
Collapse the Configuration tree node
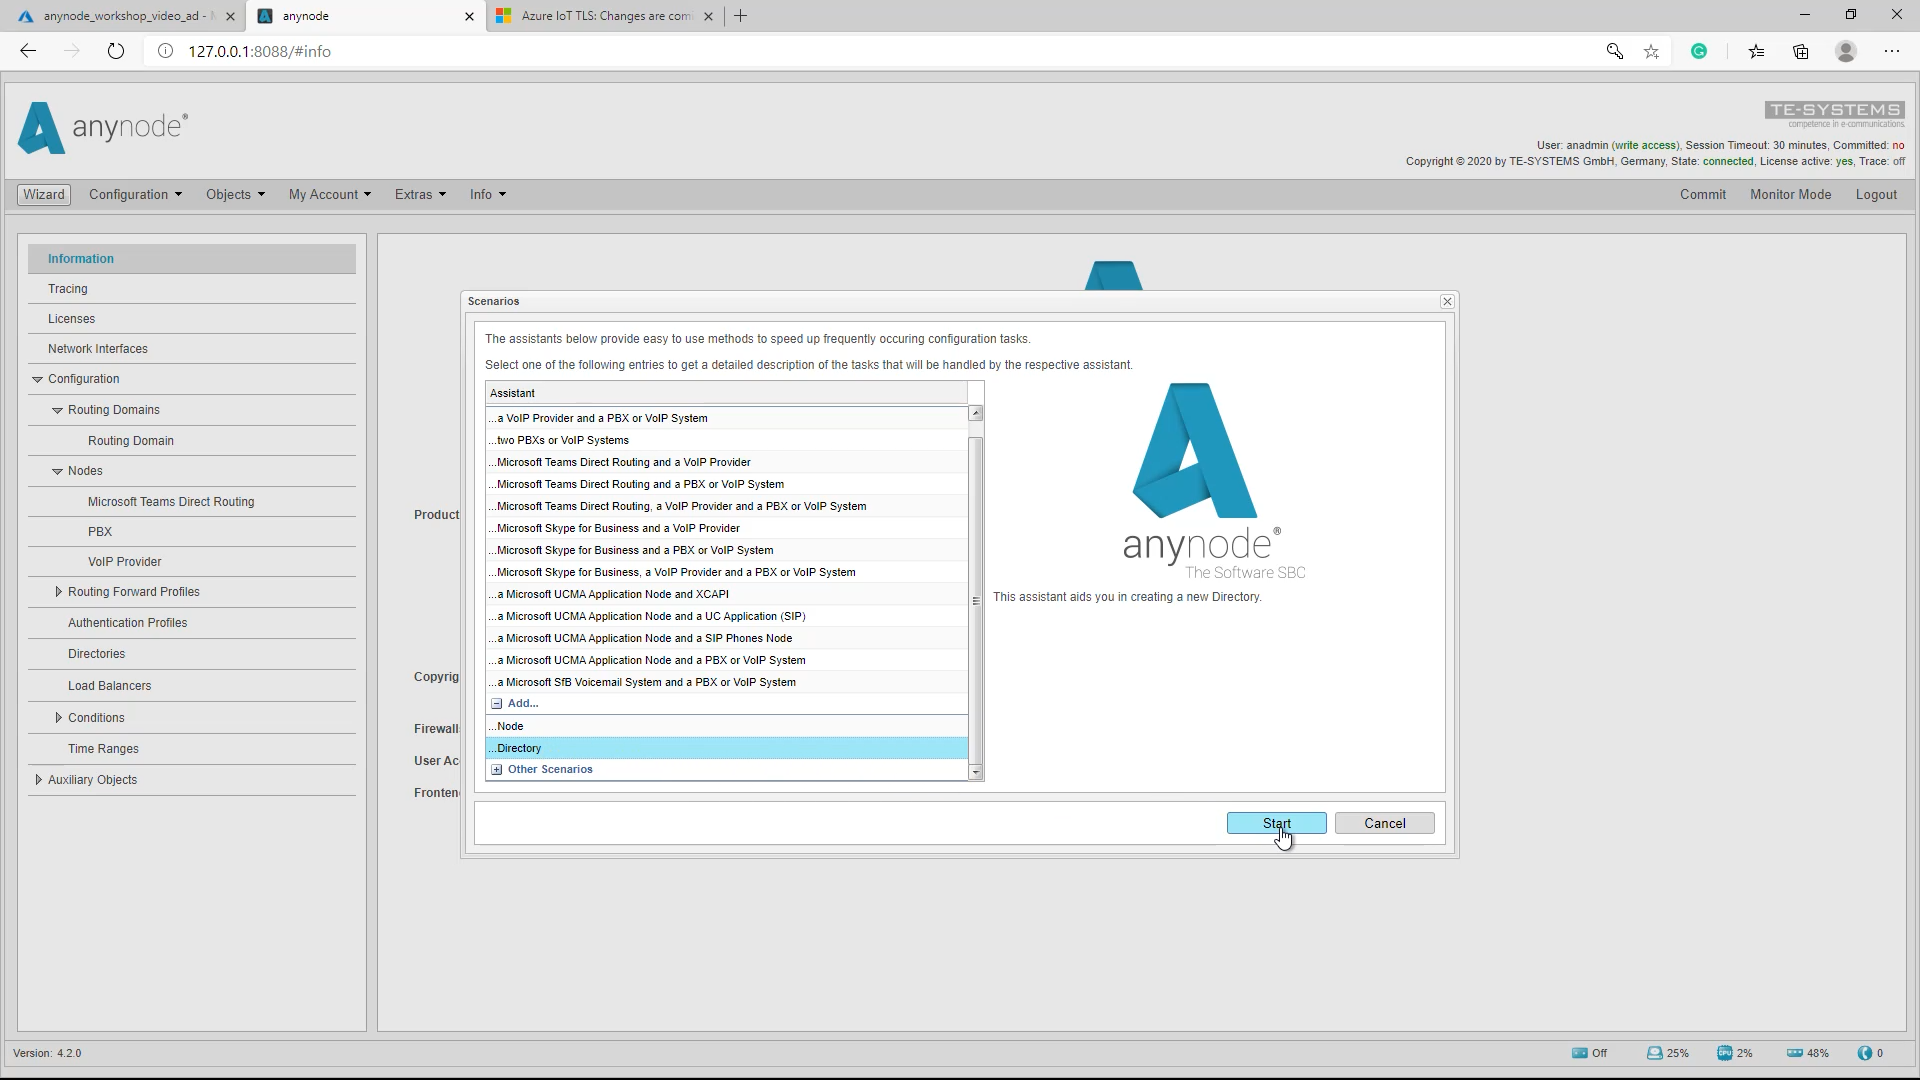coord(37,379)
